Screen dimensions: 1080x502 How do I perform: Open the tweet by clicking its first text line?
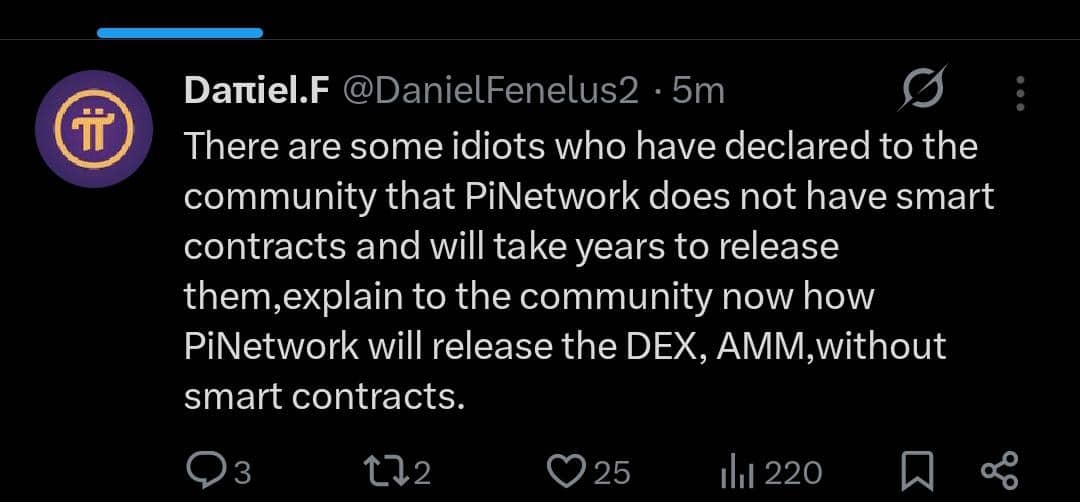pos(580,147)
